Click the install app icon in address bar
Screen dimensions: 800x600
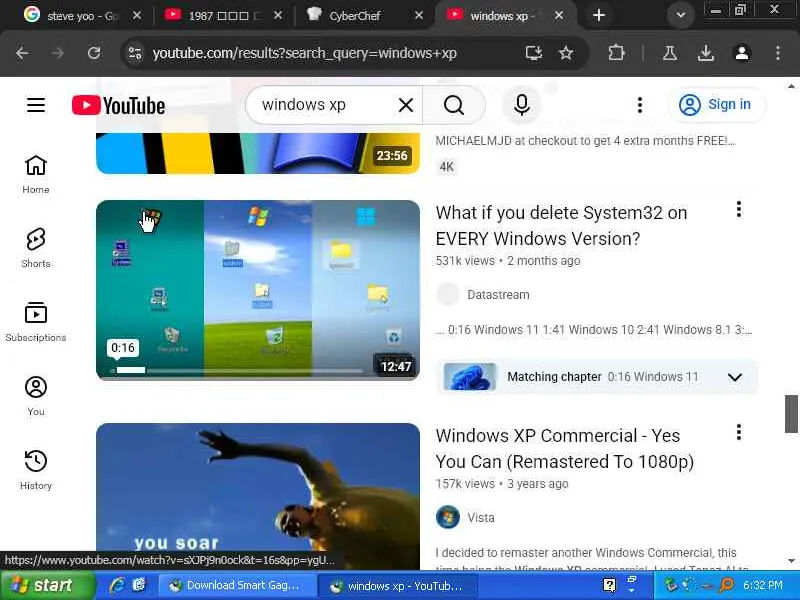tap(533, 53)
